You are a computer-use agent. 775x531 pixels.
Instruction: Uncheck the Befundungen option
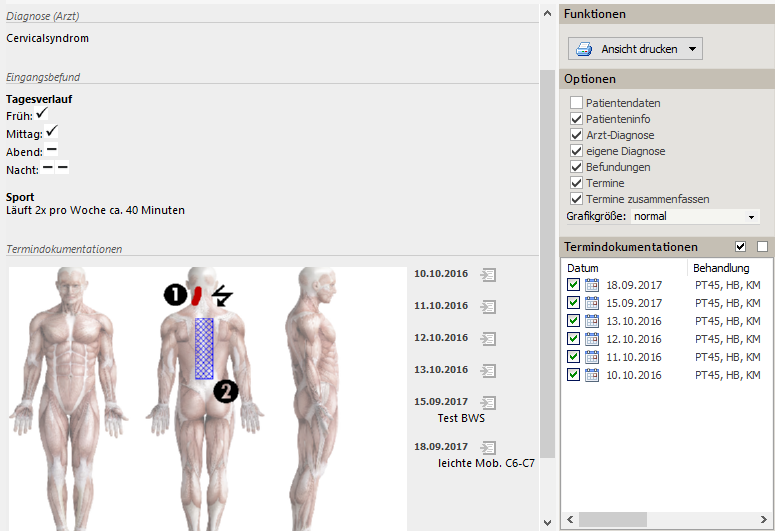coord(576,167)
